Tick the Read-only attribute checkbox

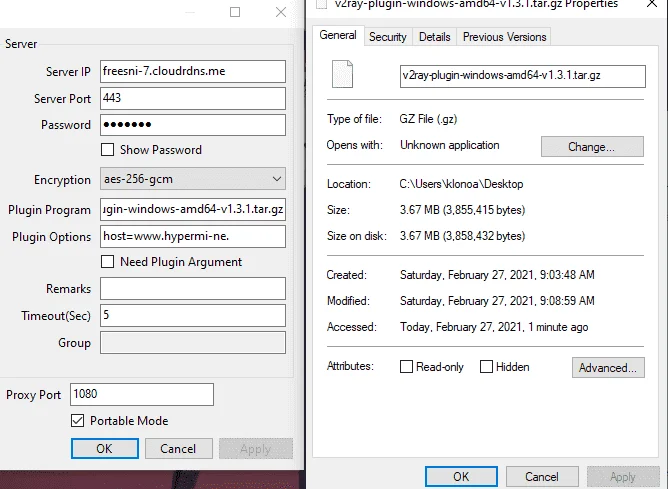(x=406, y=367)
